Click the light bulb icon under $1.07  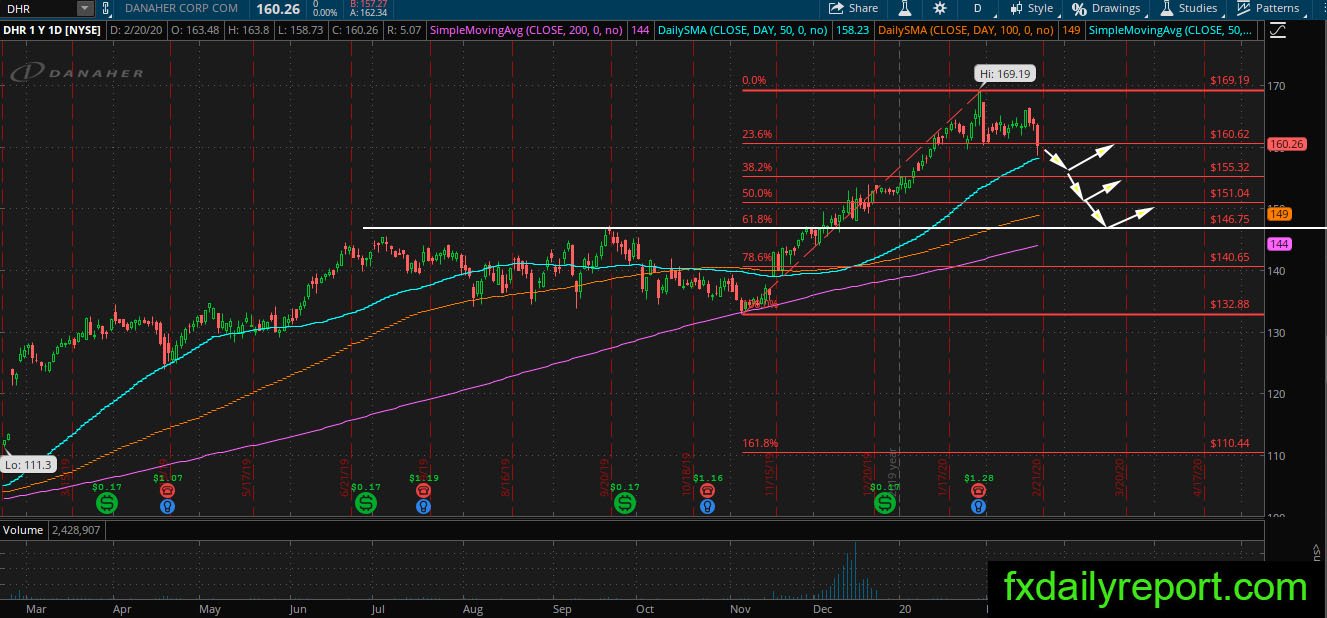point(167,506)
